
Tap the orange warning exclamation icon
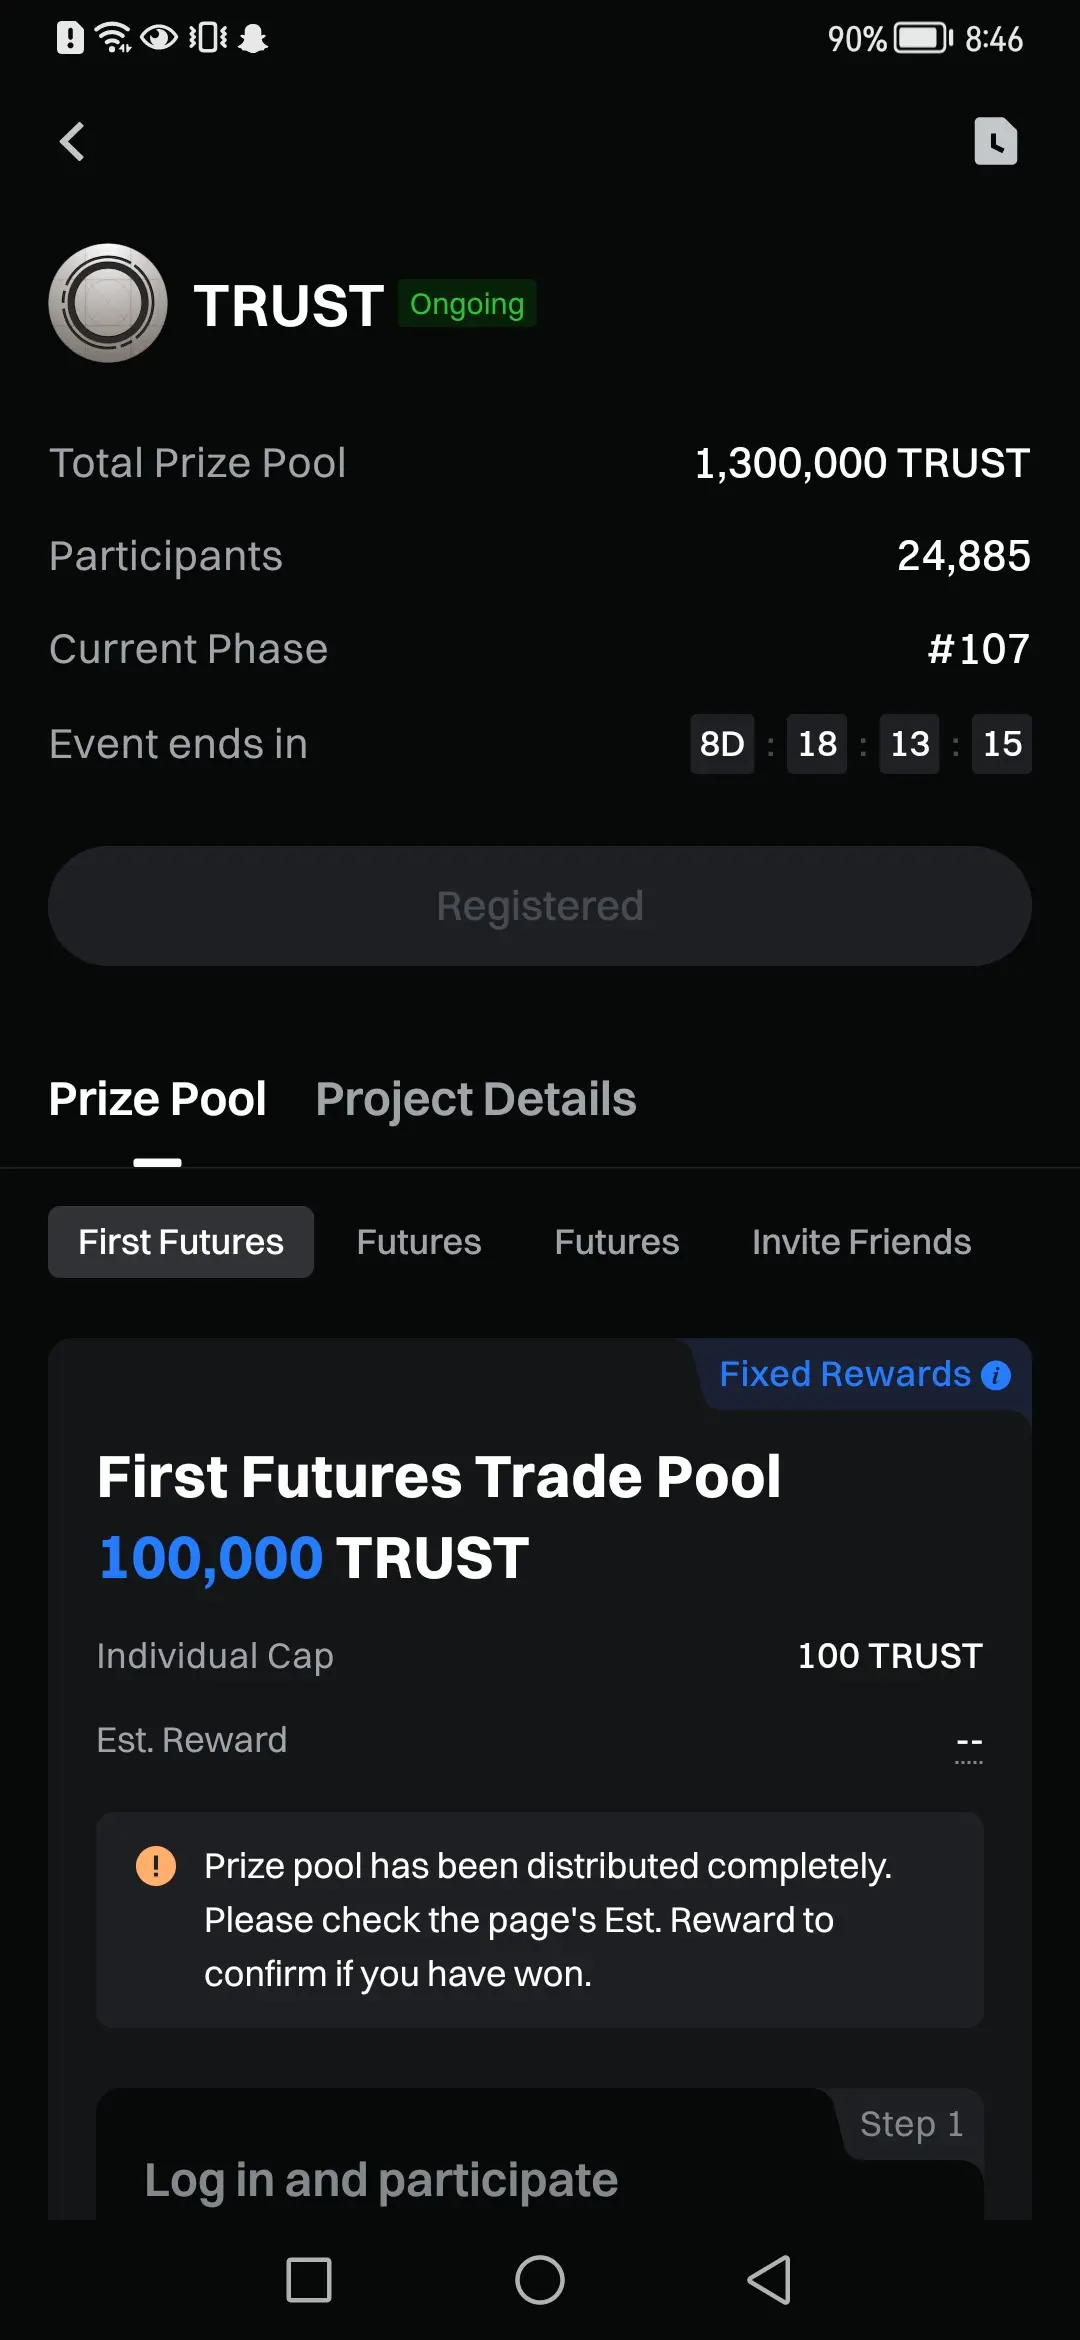point(156,1866)
